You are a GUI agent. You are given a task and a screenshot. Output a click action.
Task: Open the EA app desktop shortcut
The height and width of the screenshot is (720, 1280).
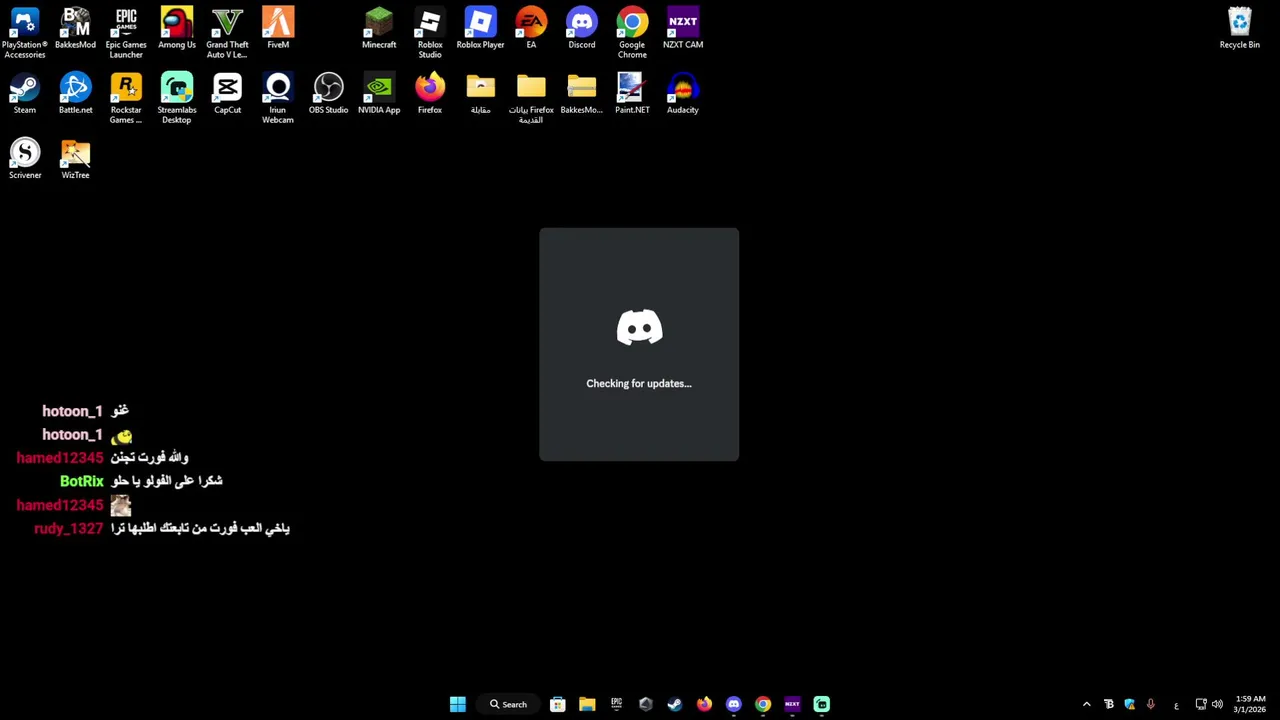531,28
